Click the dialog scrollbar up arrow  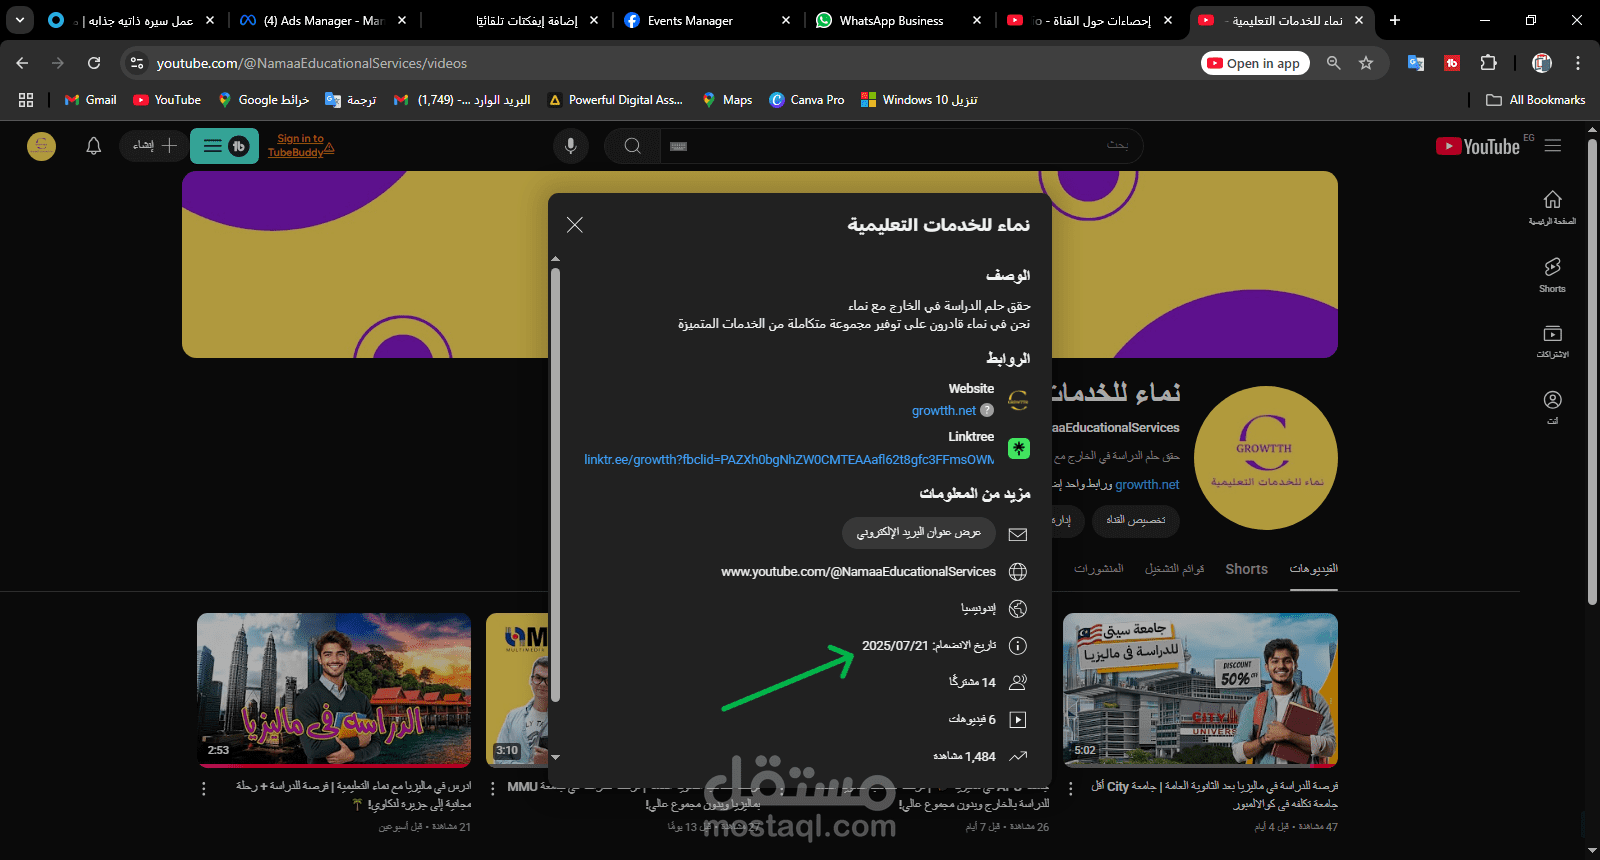[x=556, y=259]
